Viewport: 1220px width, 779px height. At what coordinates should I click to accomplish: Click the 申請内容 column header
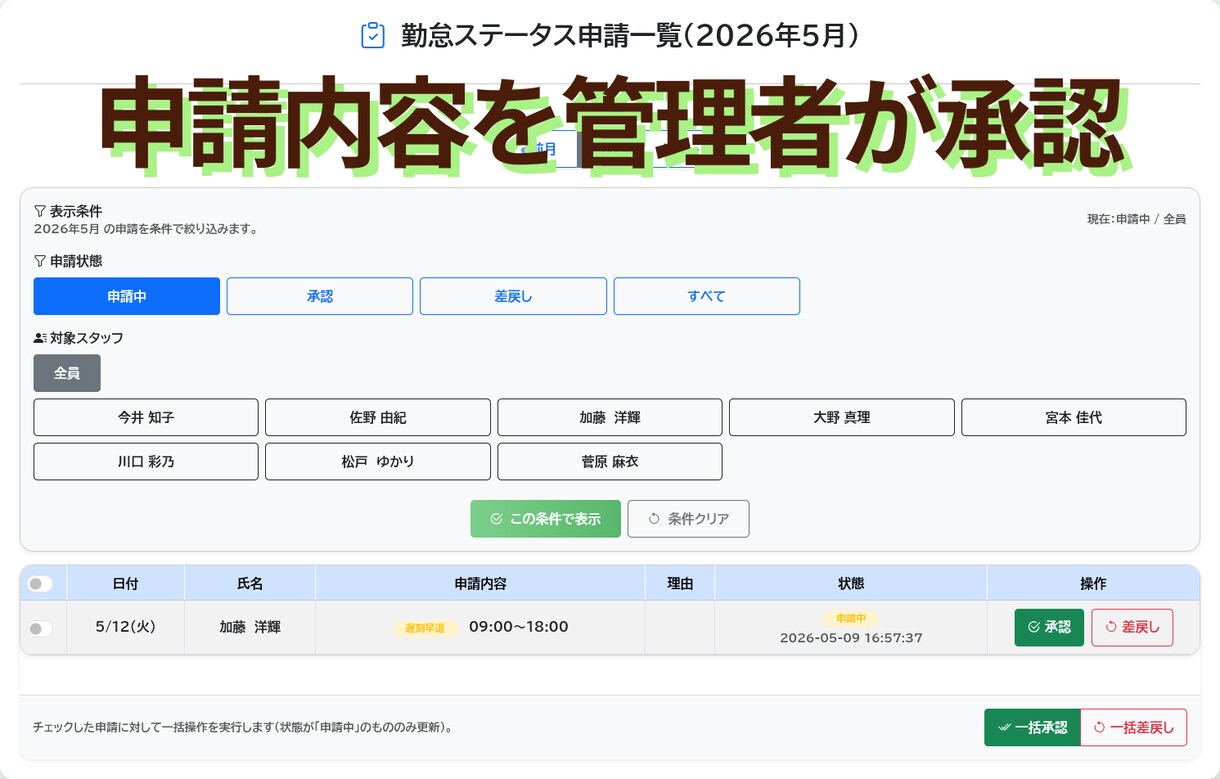[x=481, y=583]
